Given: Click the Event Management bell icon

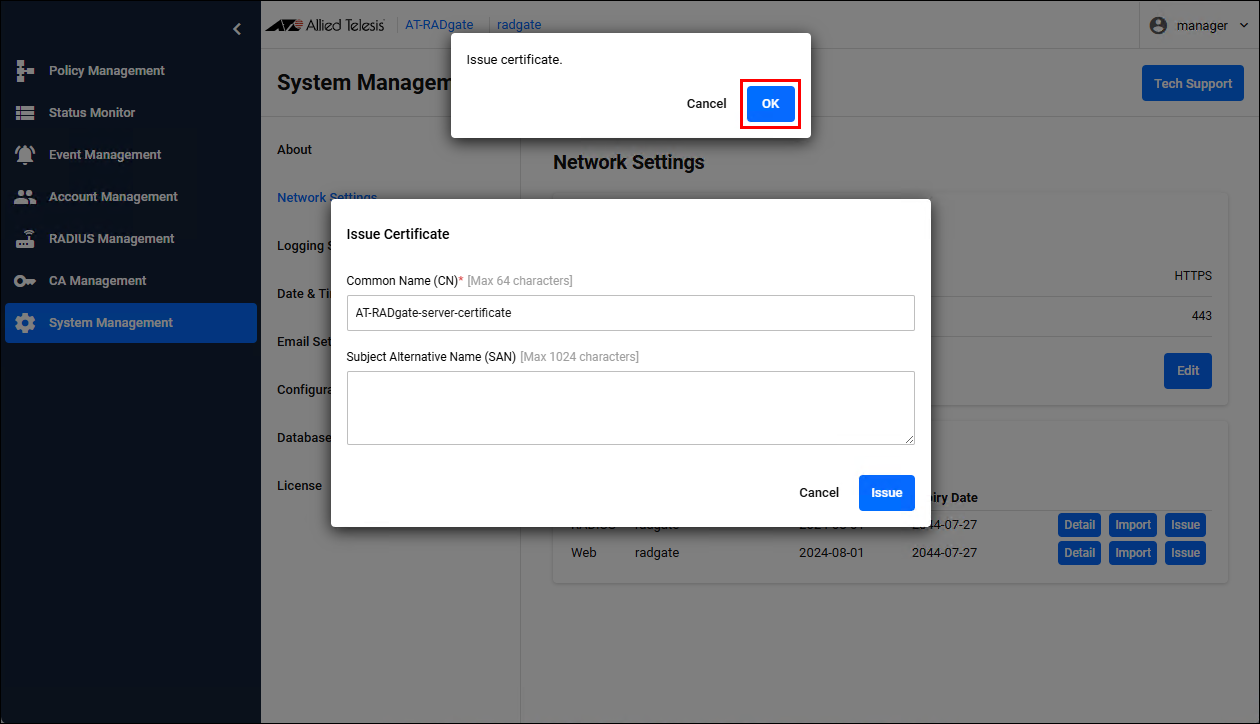Looking at the screenshot, I should (x=25, y=155).
